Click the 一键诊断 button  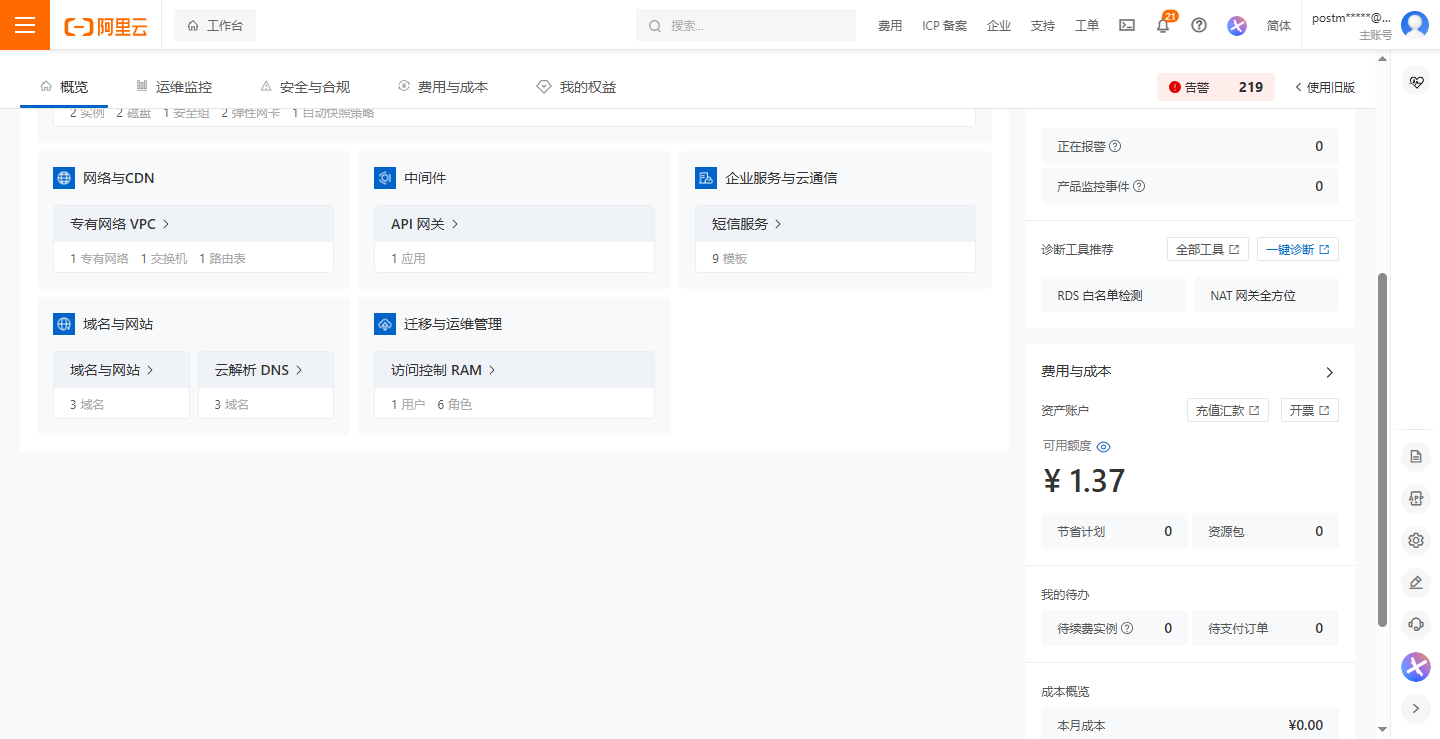[1297, 249]
